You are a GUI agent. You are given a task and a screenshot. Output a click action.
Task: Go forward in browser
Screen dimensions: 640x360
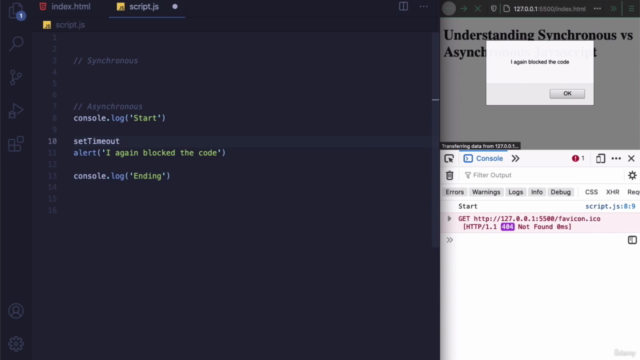(463, 9)
